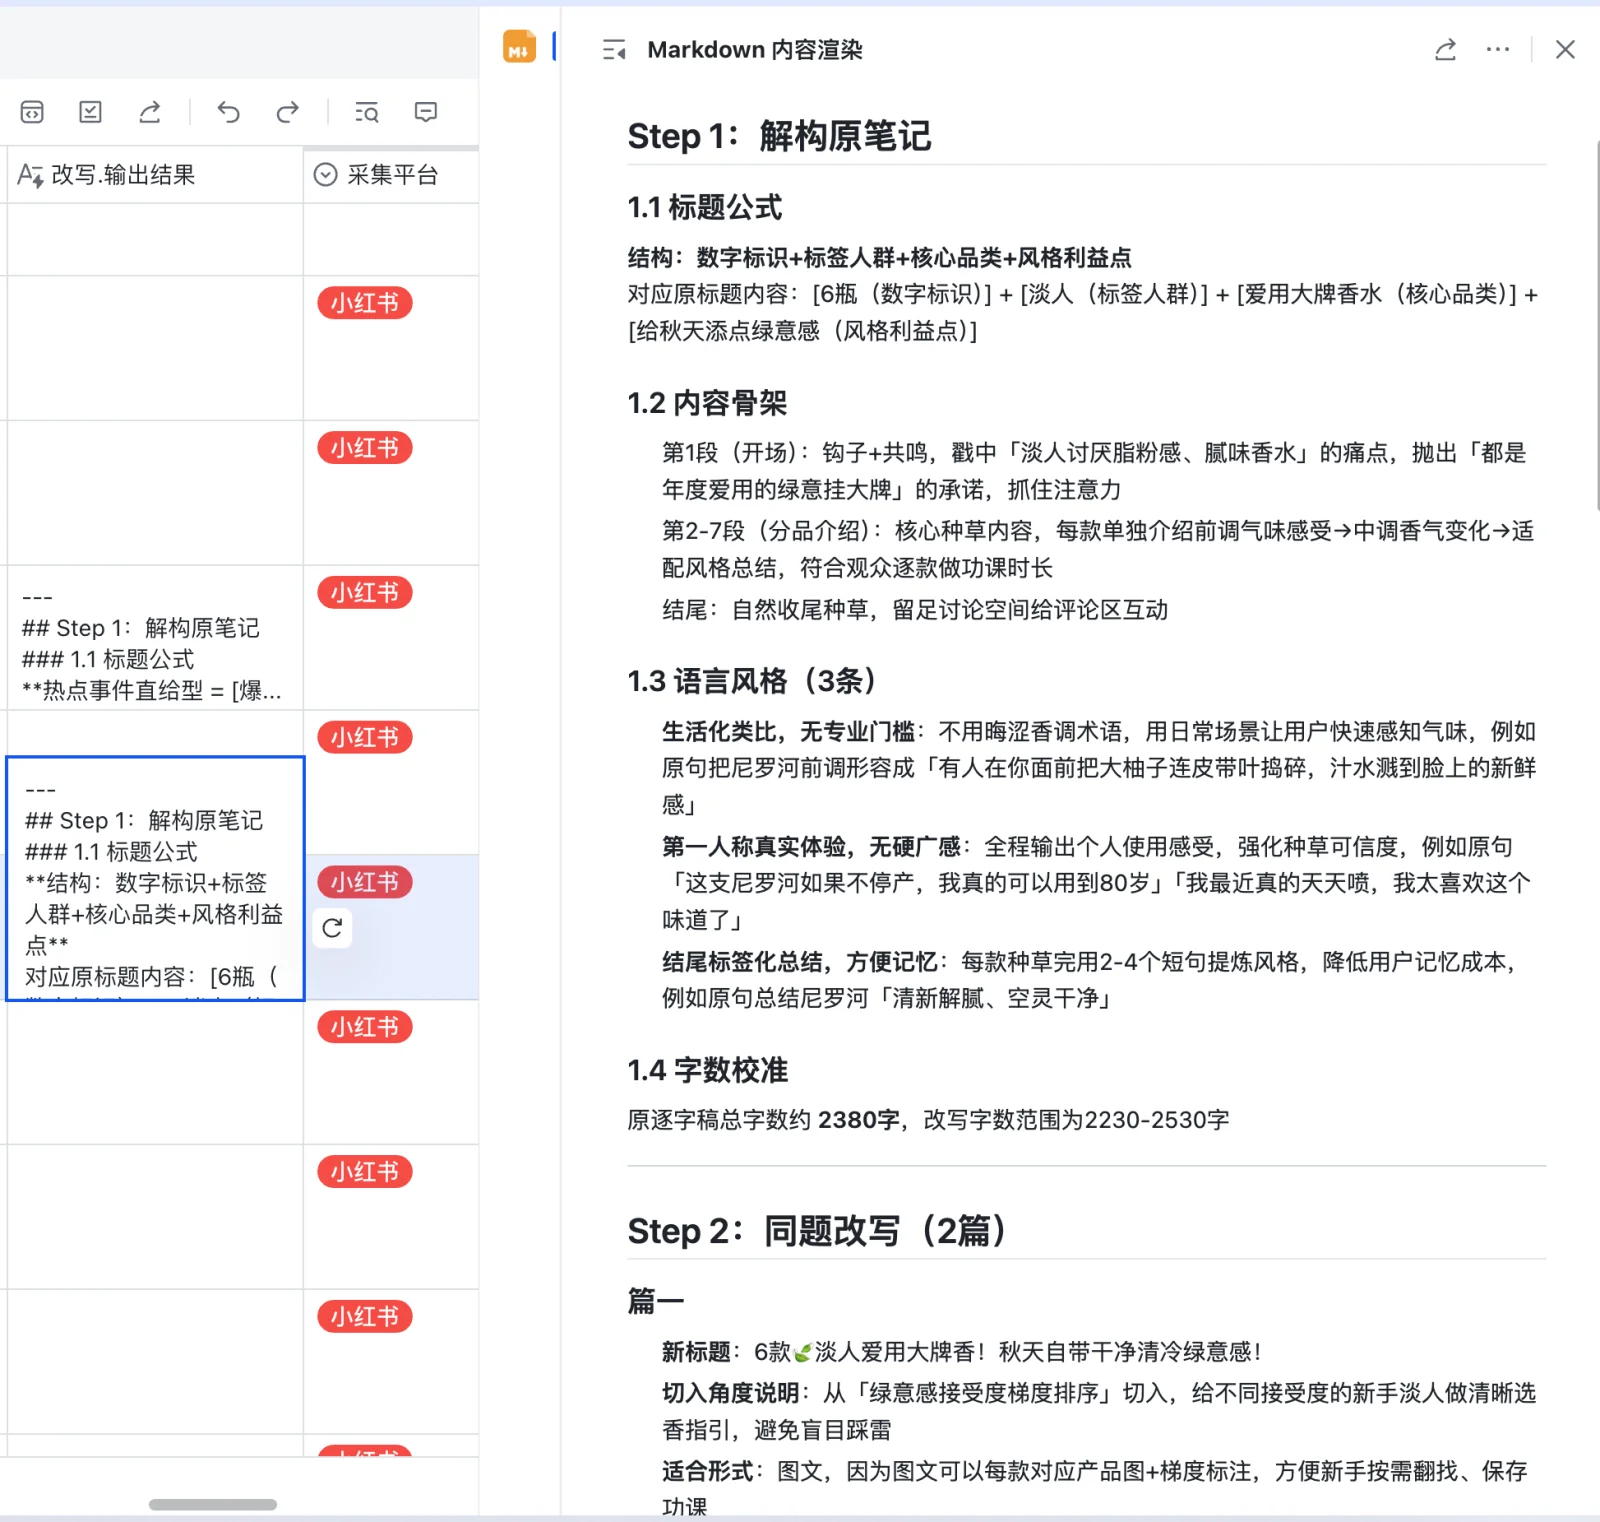Click the bold 结尾标签化总结，方便记忆 text
Screen dimensions: 1600x1522
click(800, 962)
